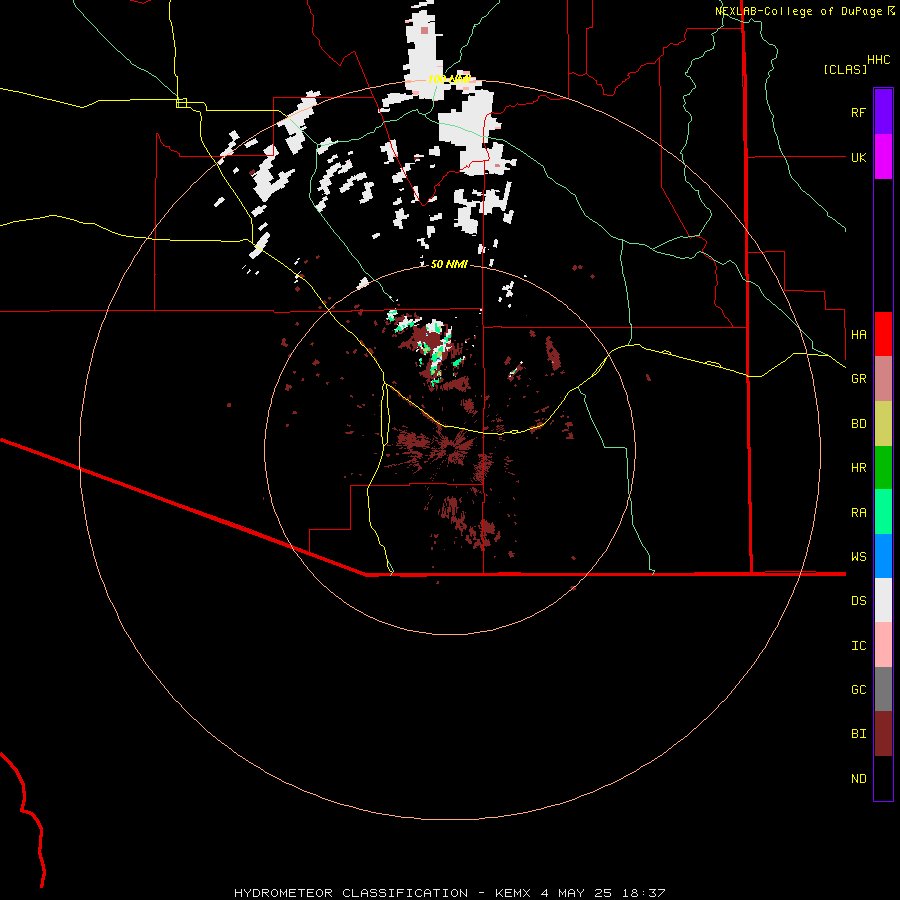900x900 pixels.
Task: Click the RF legend label
Action: click(858, 112)
